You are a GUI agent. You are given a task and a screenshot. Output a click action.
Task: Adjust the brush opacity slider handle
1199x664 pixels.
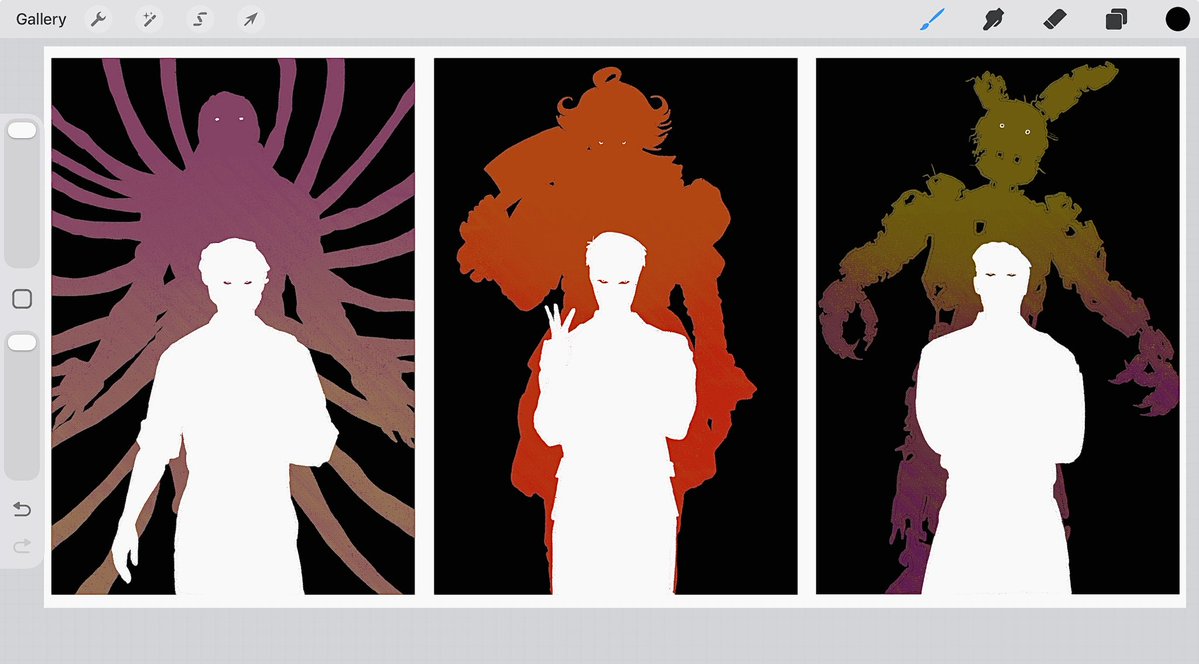click(x=22, y=343)
